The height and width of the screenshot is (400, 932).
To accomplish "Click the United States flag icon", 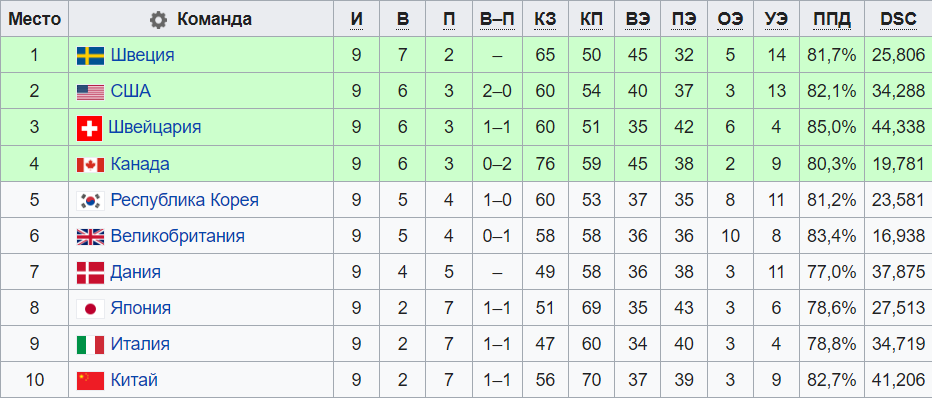I will click(x=91, y=92).
